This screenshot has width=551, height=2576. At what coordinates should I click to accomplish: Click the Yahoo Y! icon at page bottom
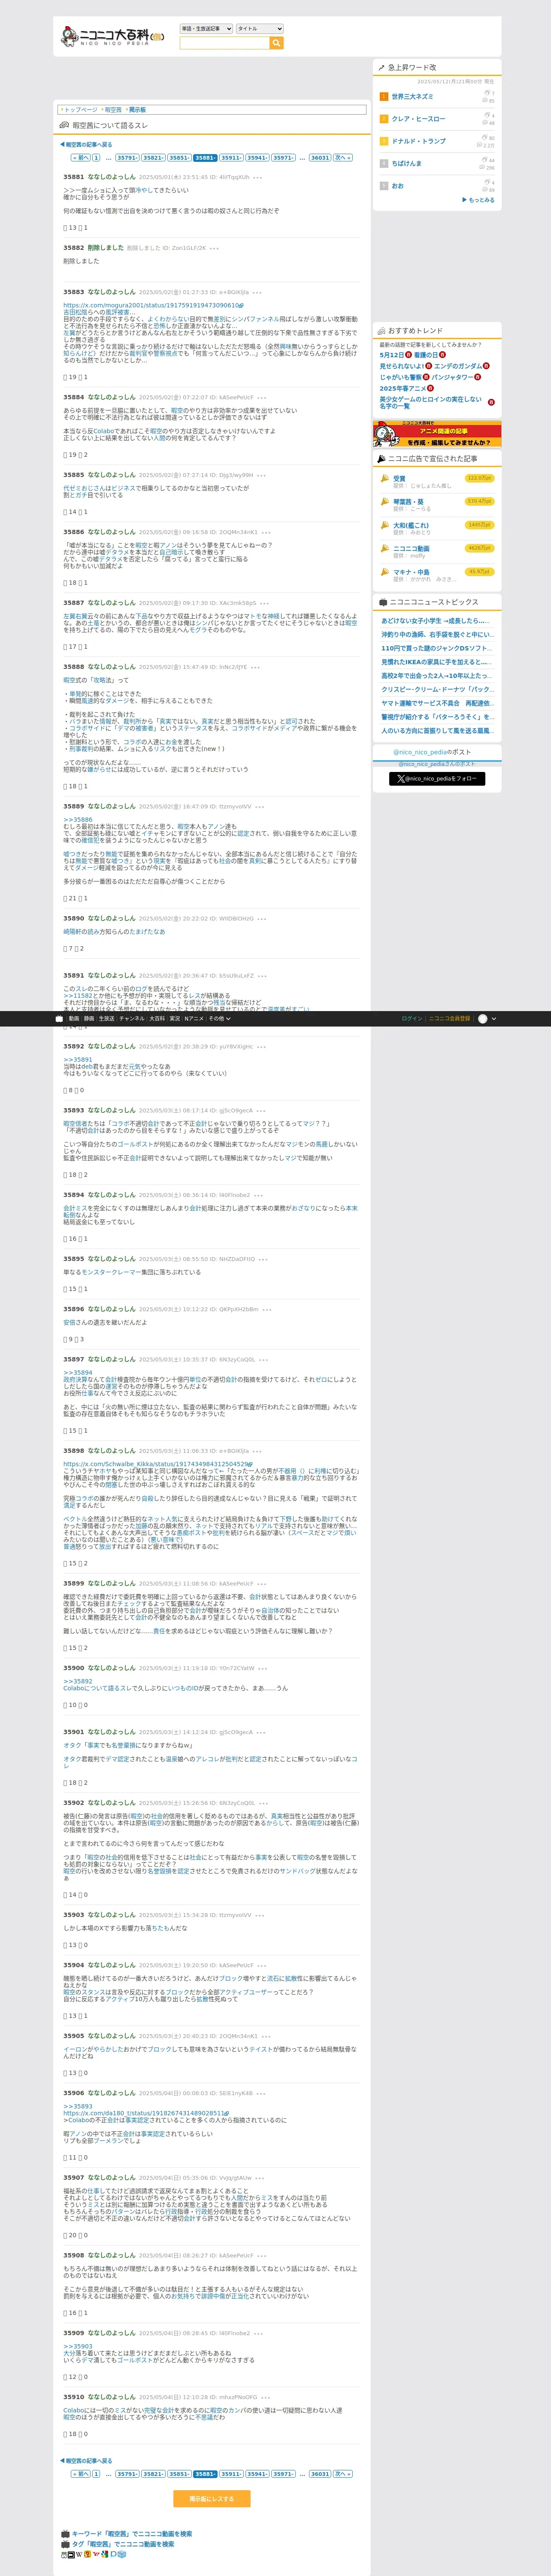(97, 2554)
